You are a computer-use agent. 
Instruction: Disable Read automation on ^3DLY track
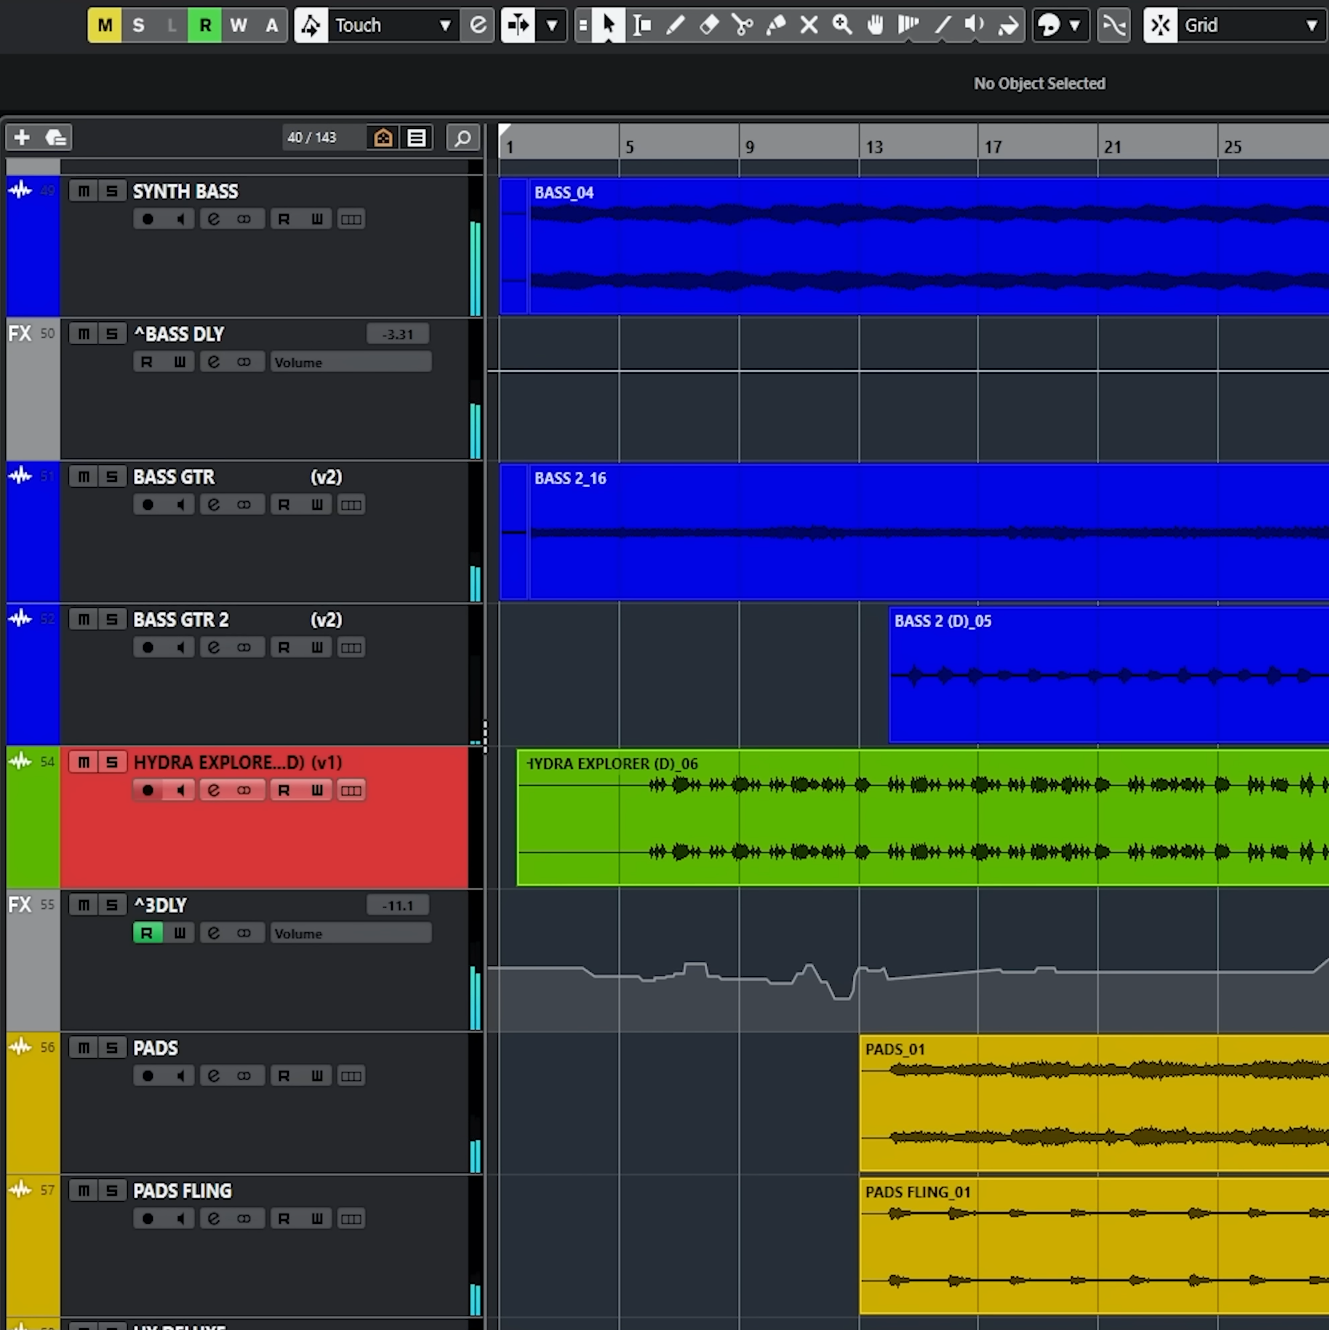pos(147,933)
